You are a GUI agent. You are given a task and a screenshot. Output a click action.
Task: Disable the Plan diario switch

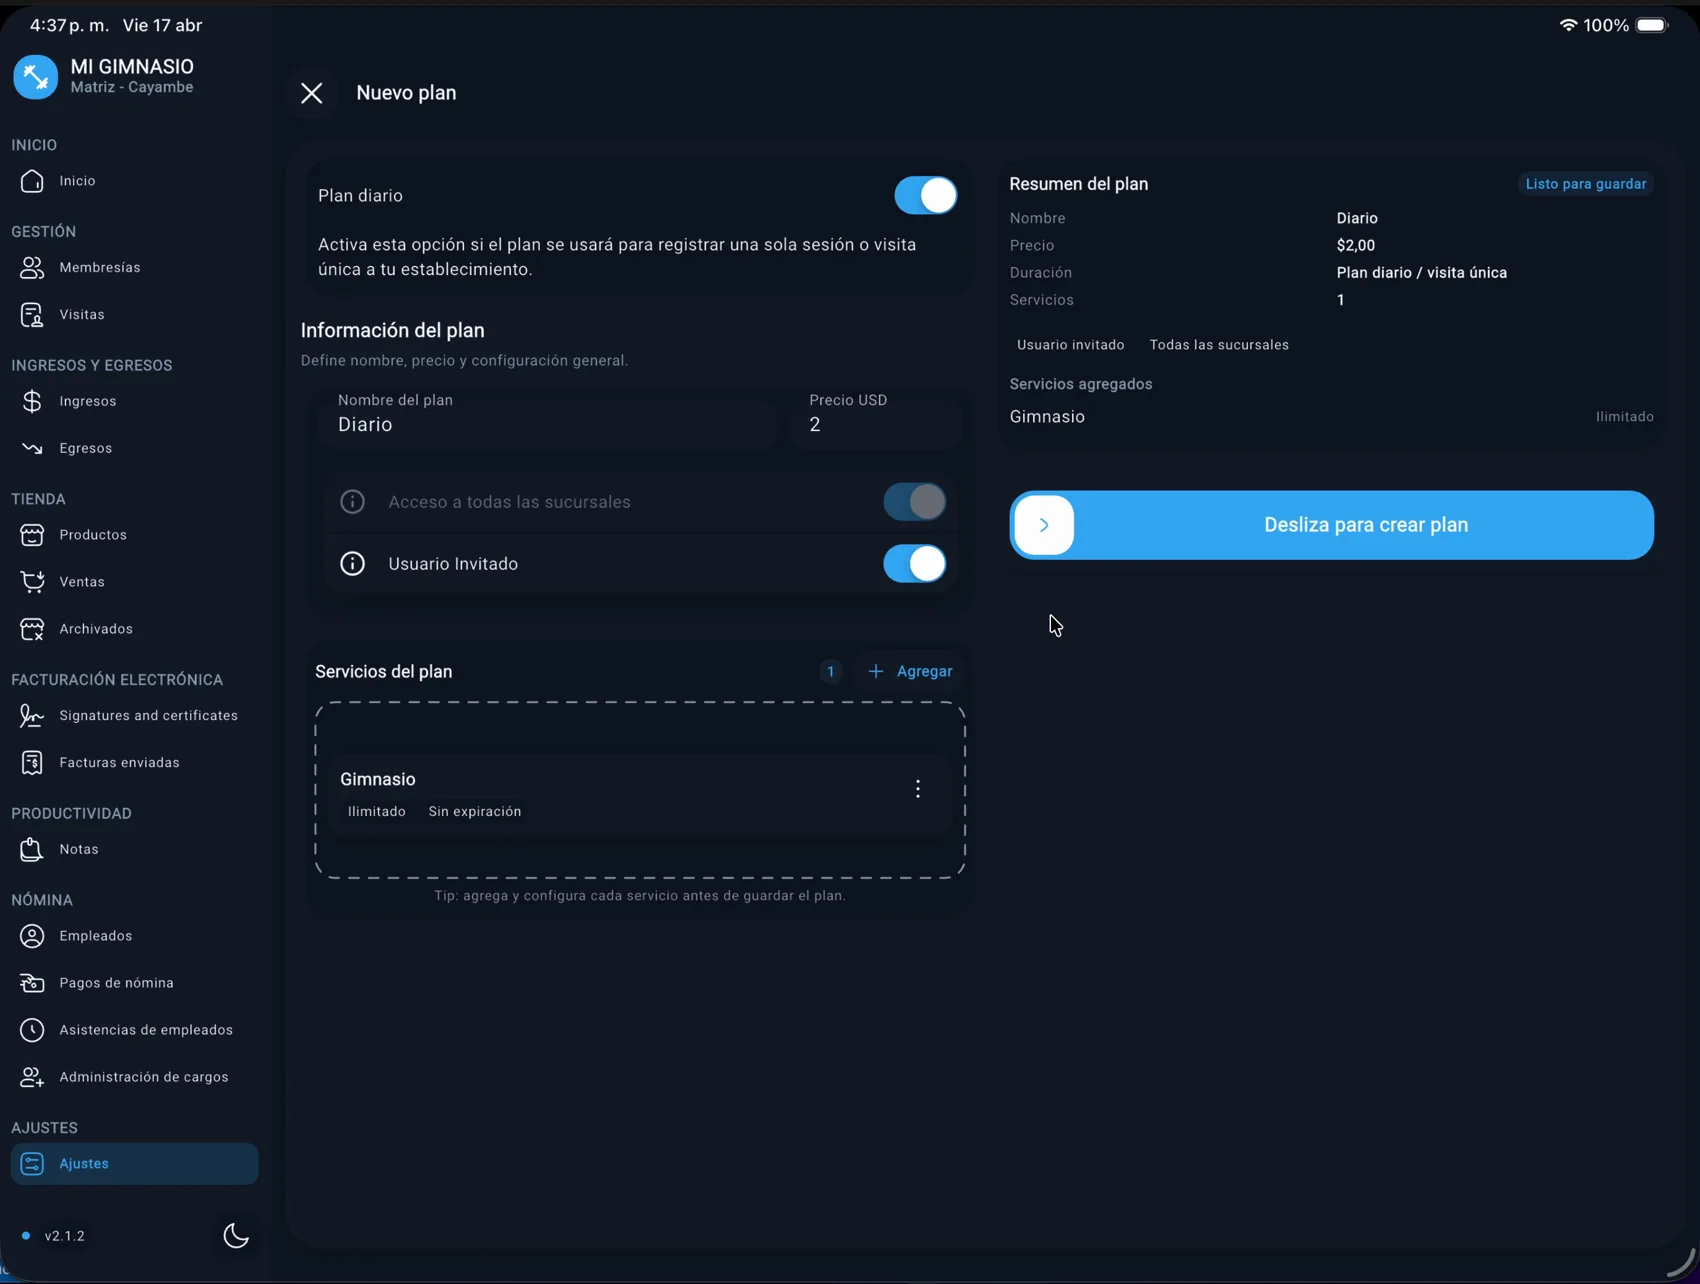[x=925, y=196]
